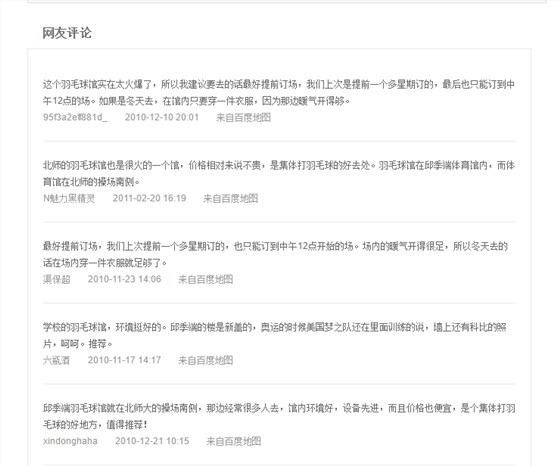The height and width of the screenshot is (466, 560).
Task: Select the comment starting 这个羽毛球馆实在太火爆了
Action: click(x=279, y=93)
